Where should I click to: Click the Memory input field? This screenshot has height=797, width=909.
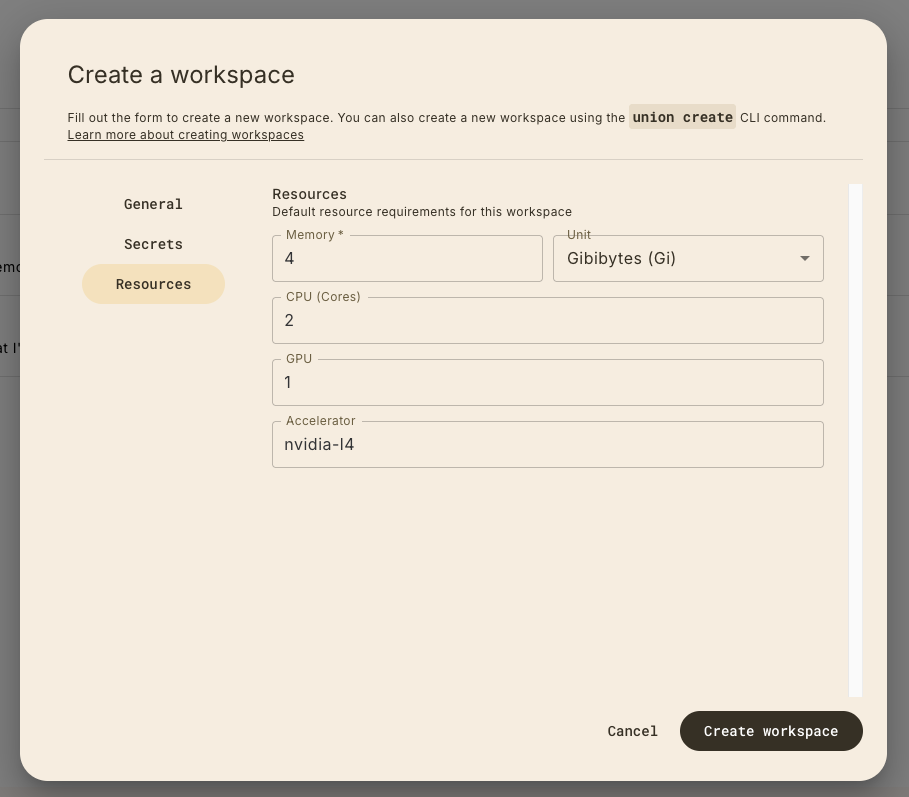407,259
